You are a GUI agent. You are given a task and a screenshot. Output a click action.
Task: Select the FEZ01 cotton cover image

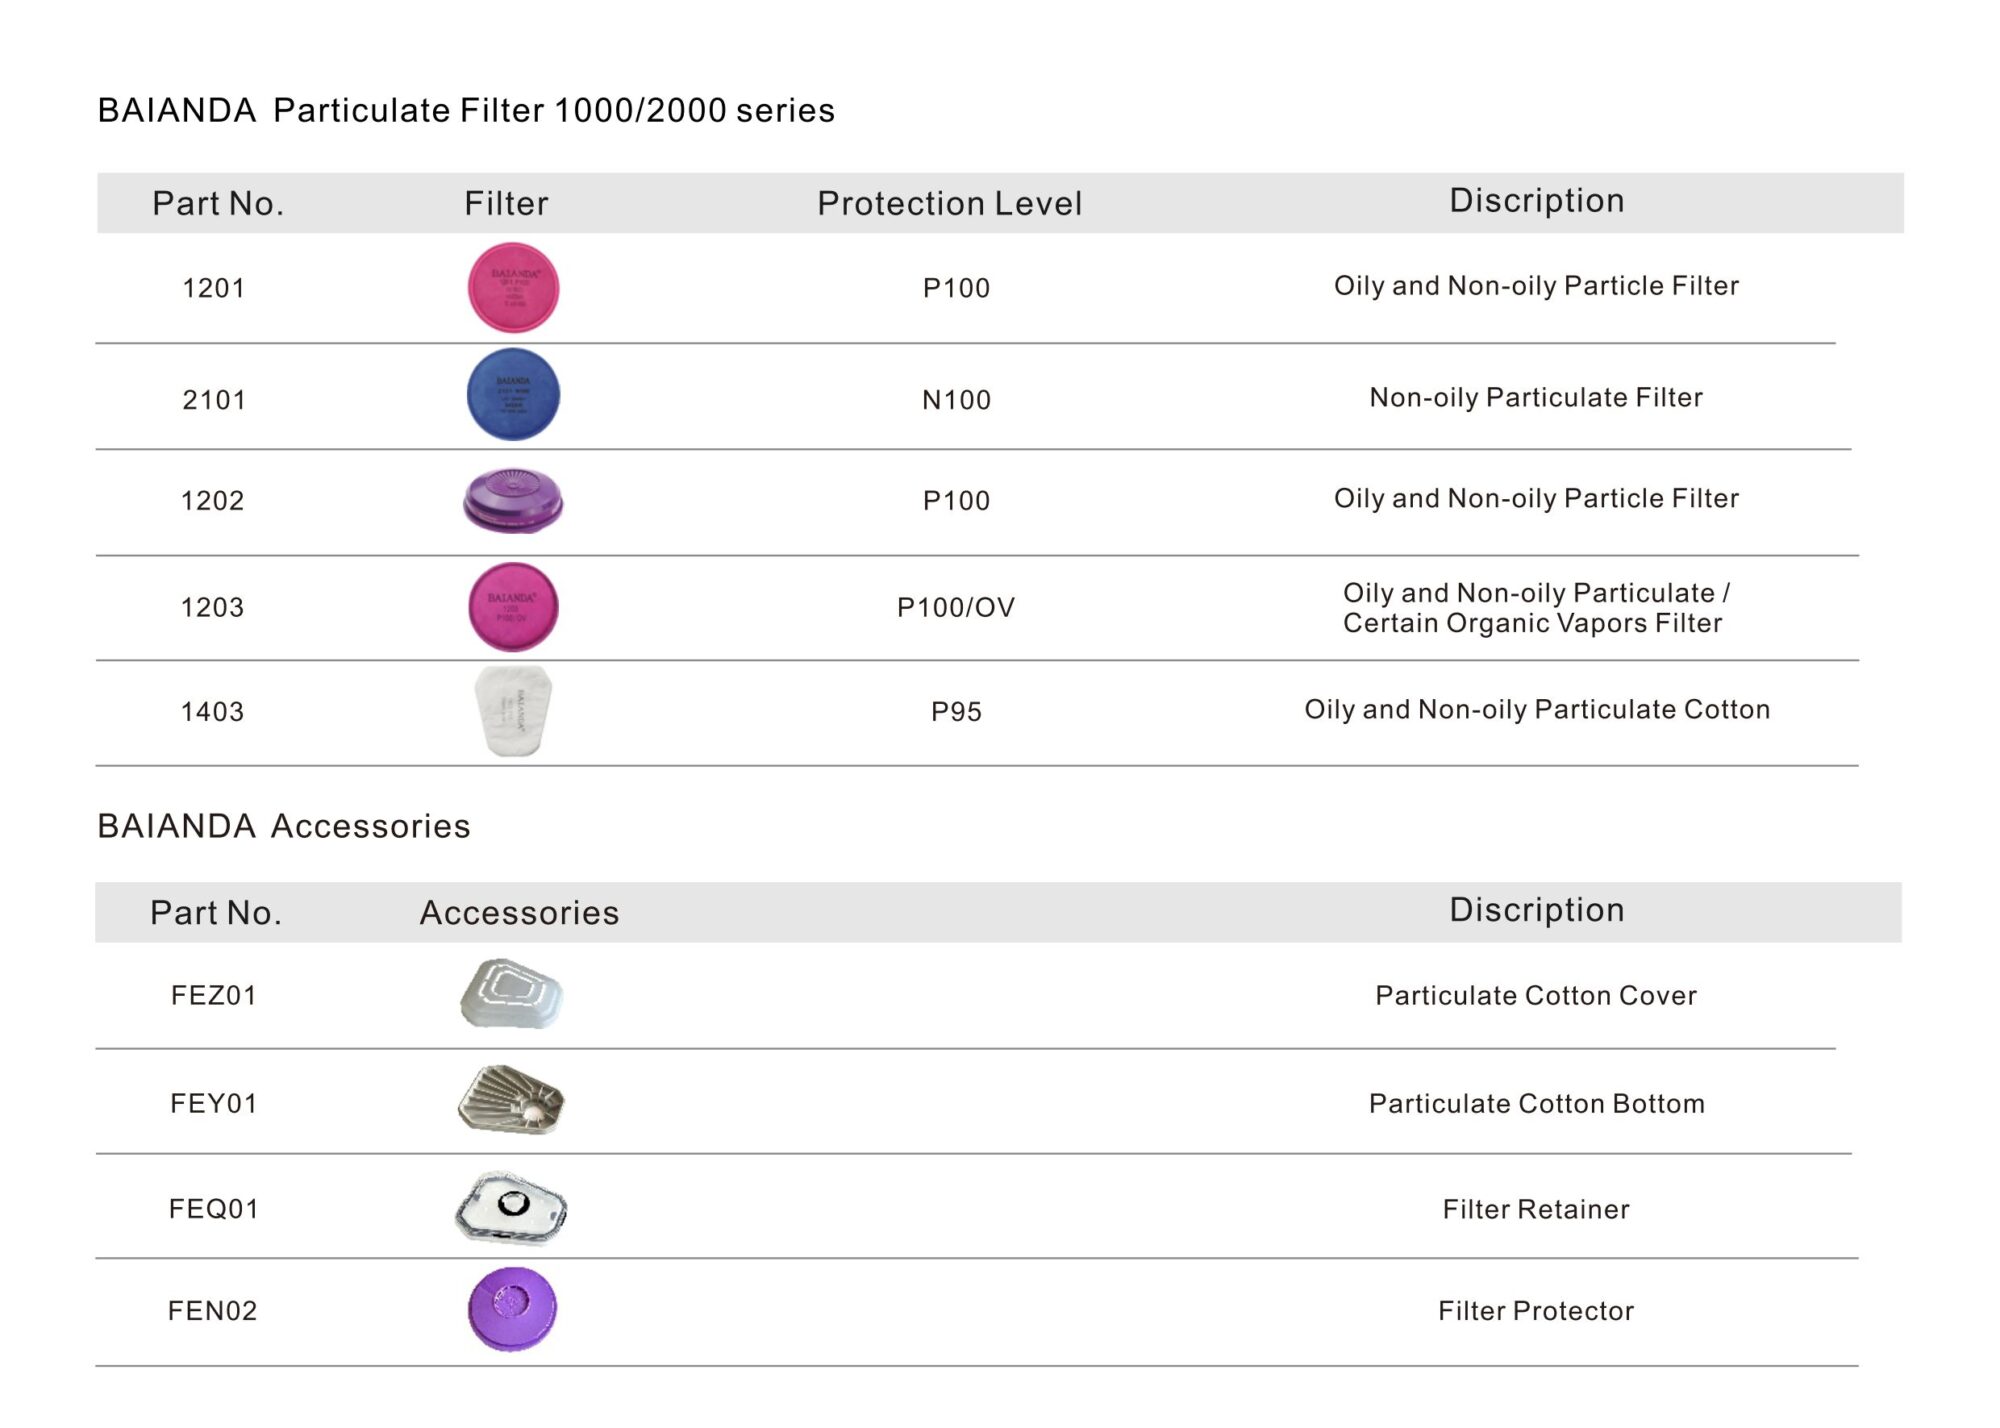[512, 993]
